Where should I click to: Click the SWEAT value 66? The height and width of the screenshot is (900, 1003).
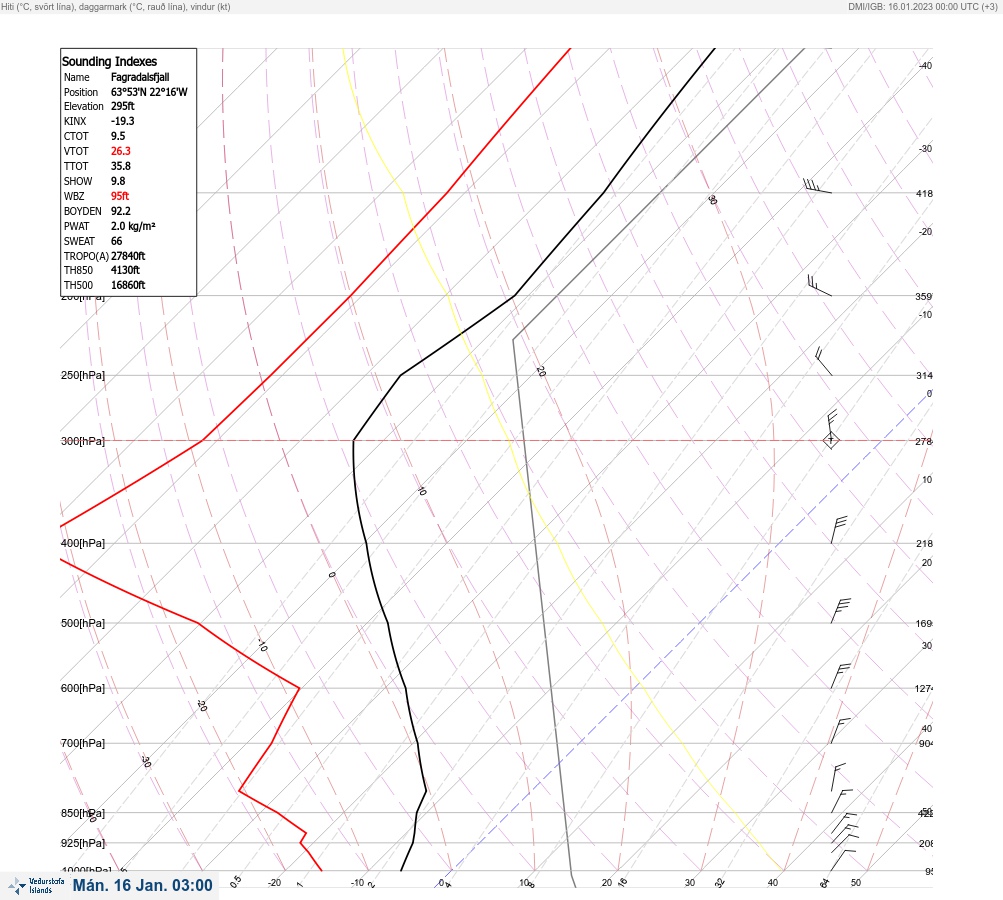point(116,241)
